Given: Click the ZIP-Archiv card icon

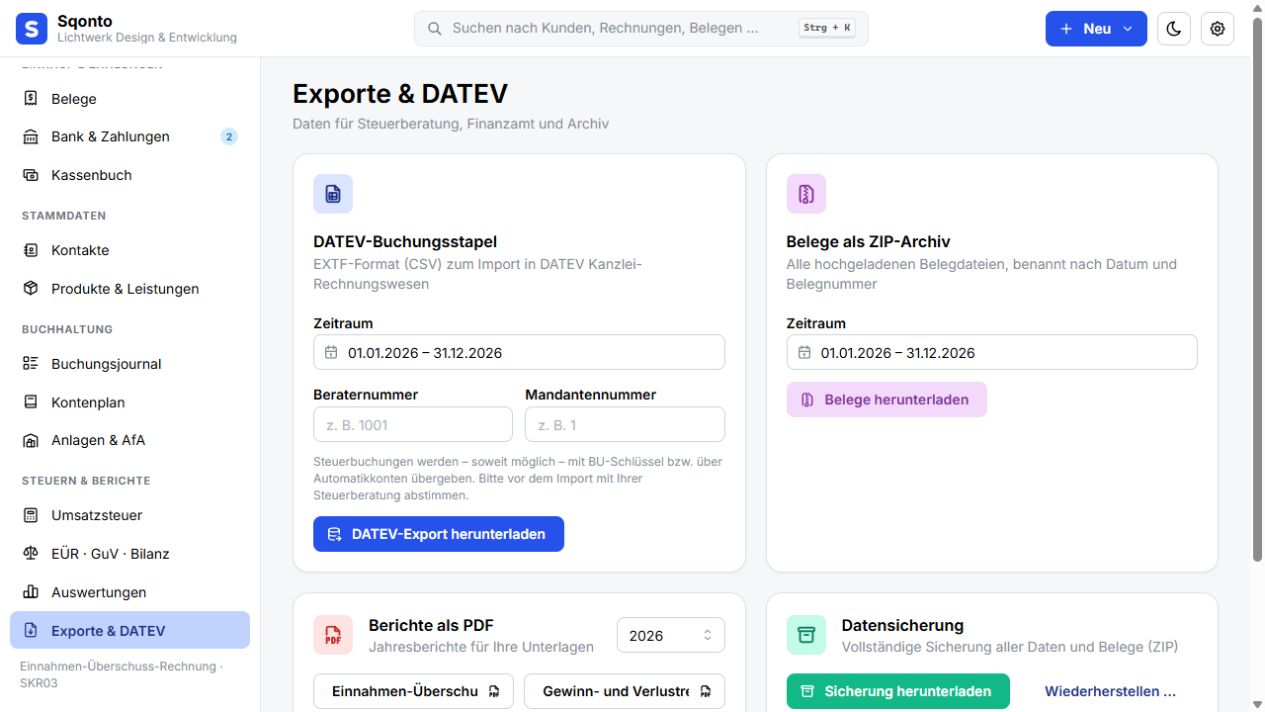Looking at the screenshot, I should [x=806, y=194].
